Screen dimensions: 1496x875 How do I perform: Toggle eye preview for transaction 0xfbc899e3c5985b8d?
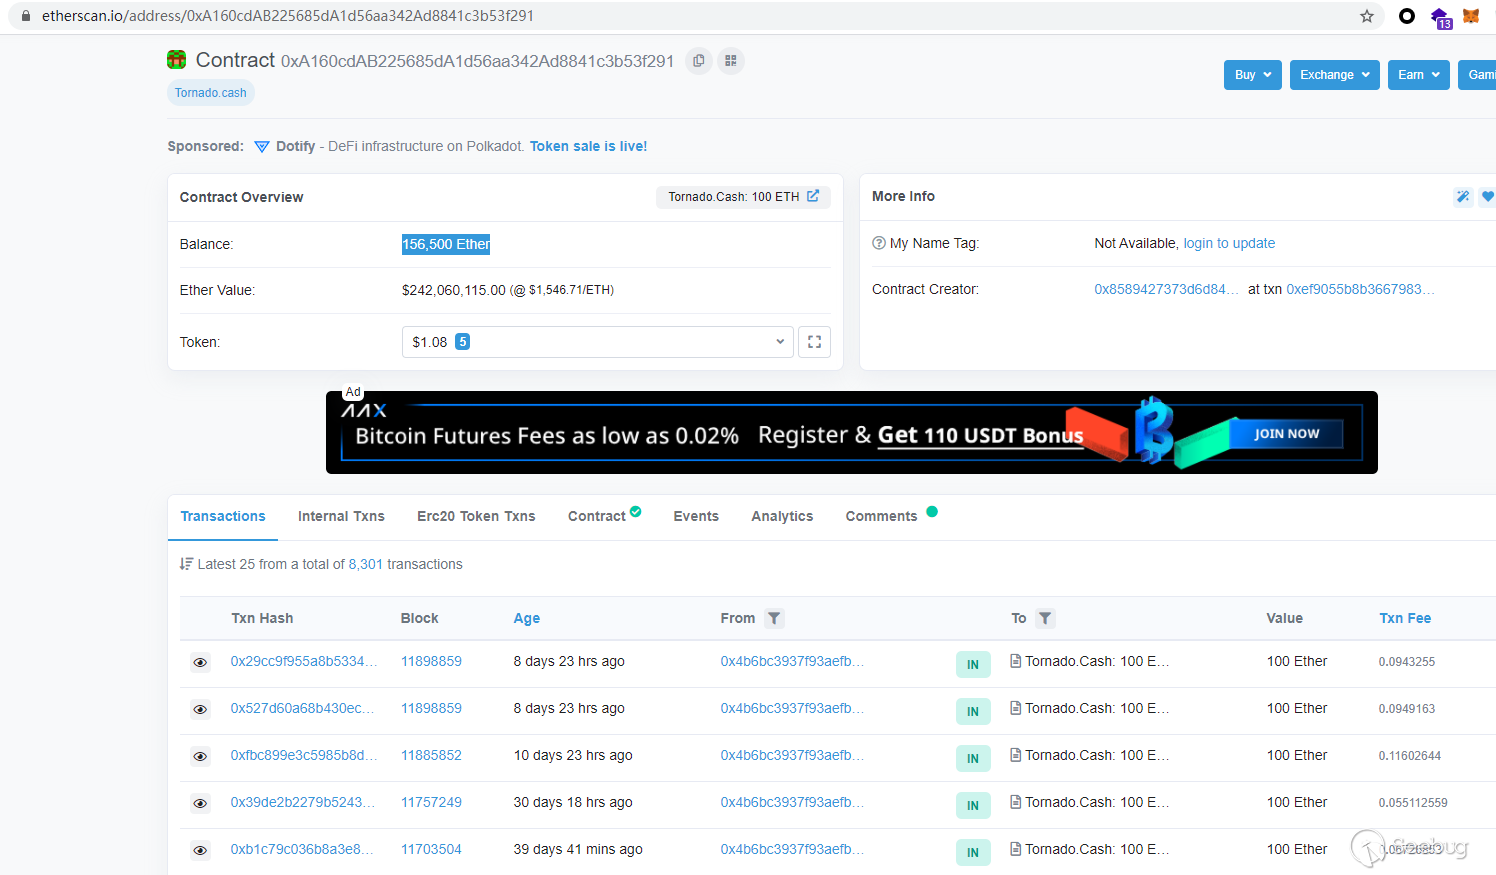point(200,756)
